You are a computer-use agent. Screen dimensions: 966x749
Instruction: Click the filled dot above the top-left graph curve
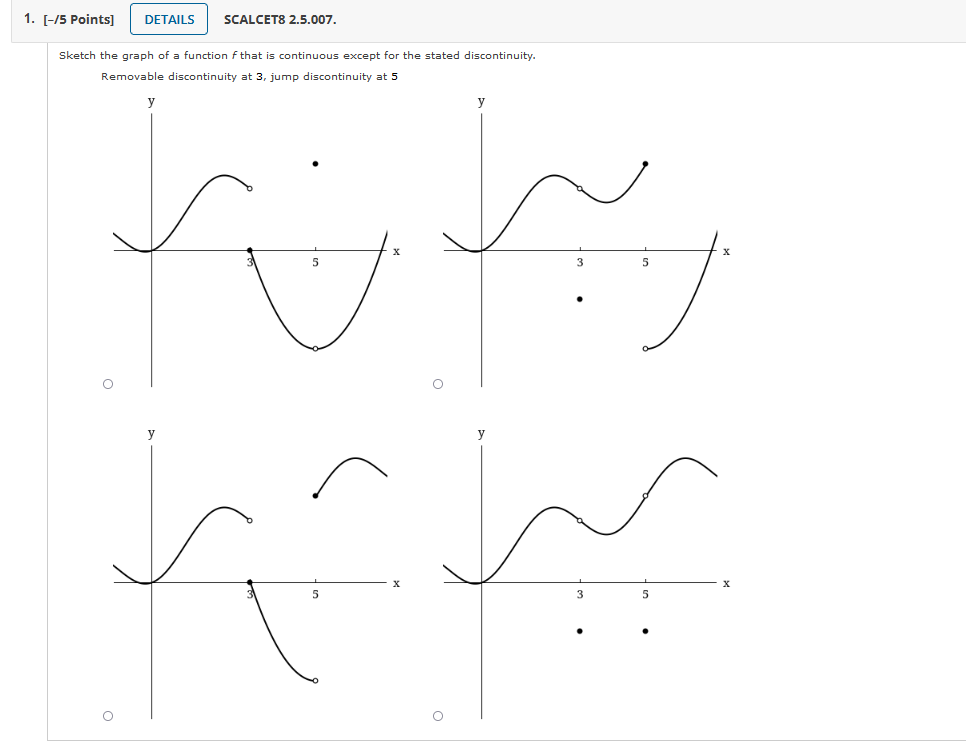[314, 163]
